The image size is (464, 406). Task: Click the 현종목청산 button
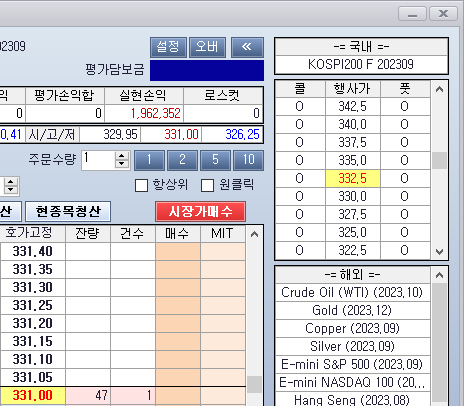(x=68, y=211)
